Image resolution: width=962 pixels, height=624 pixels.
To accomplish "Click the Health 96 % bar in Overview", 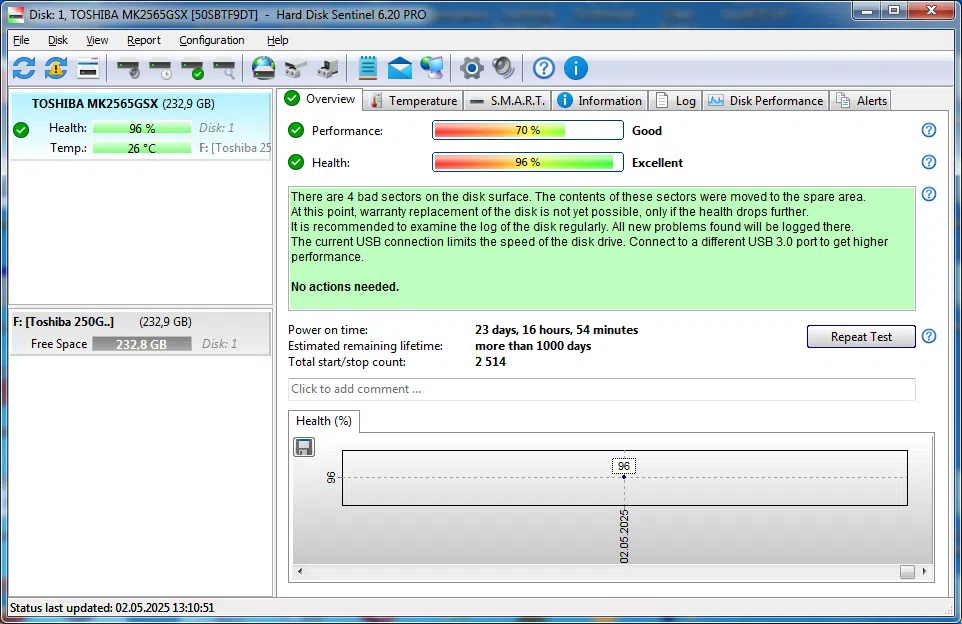I will coord(528,162).
